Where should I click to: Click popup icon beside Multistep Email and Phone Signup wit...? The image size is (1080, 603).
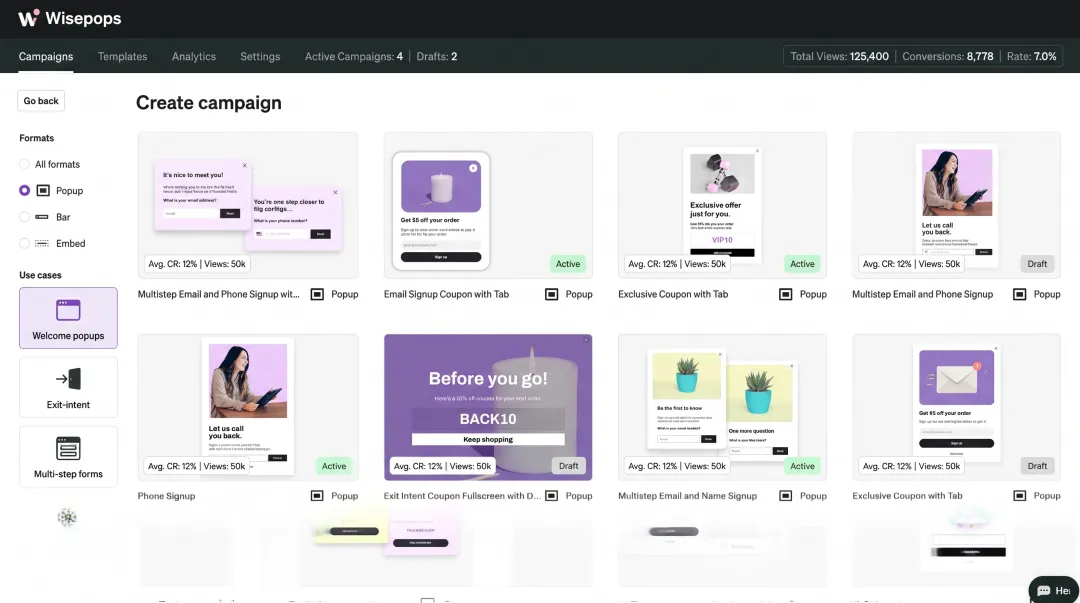(317, 294)
